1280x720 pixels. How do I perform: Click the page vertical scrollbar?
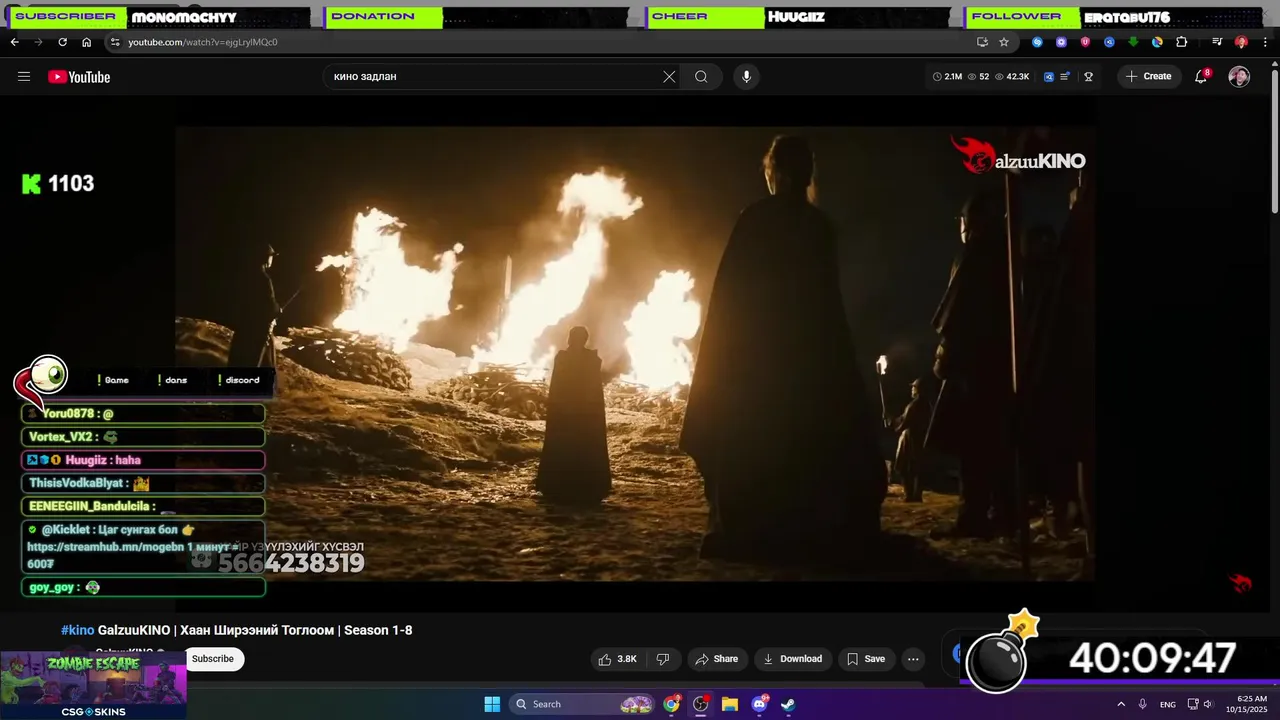tap(1274, 140)
